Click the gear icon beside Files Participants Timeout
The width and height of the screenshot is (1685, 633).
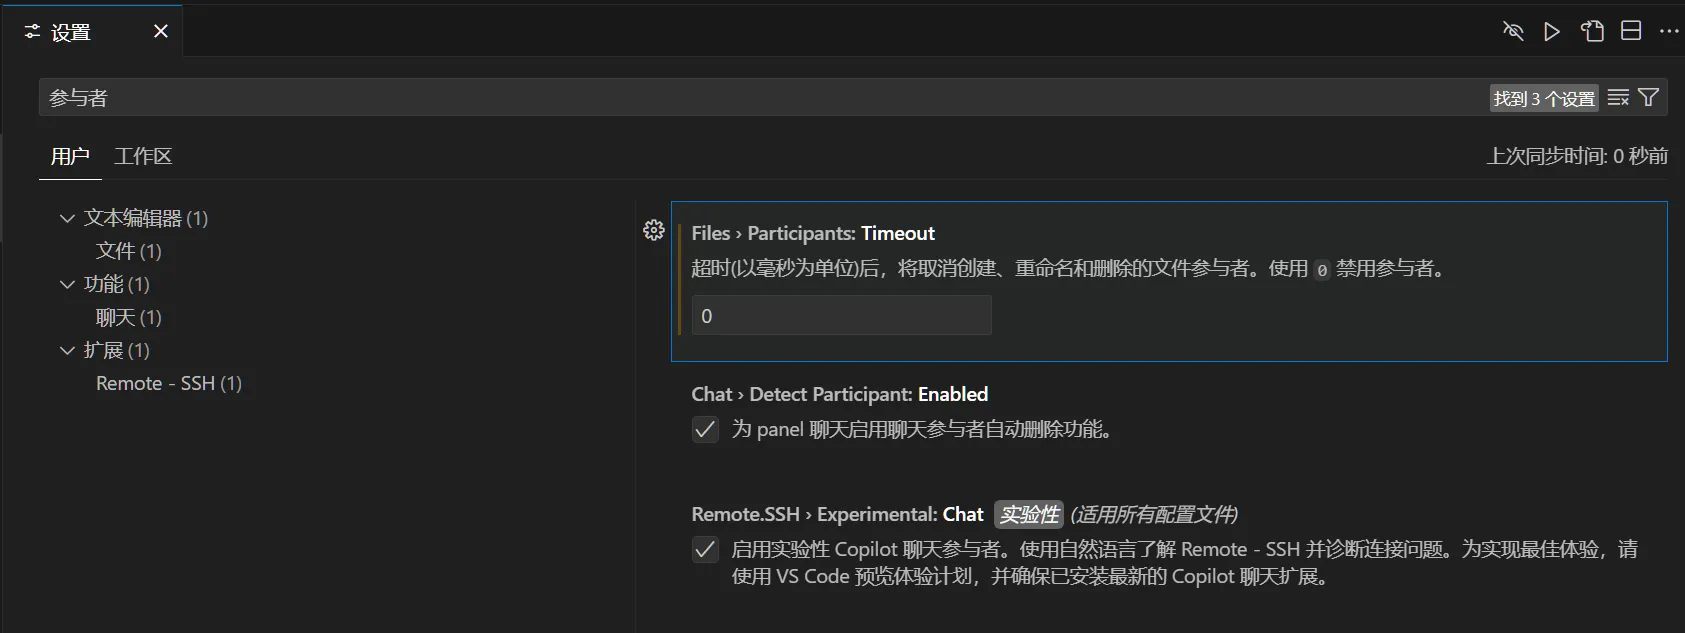tap(653, 231)
